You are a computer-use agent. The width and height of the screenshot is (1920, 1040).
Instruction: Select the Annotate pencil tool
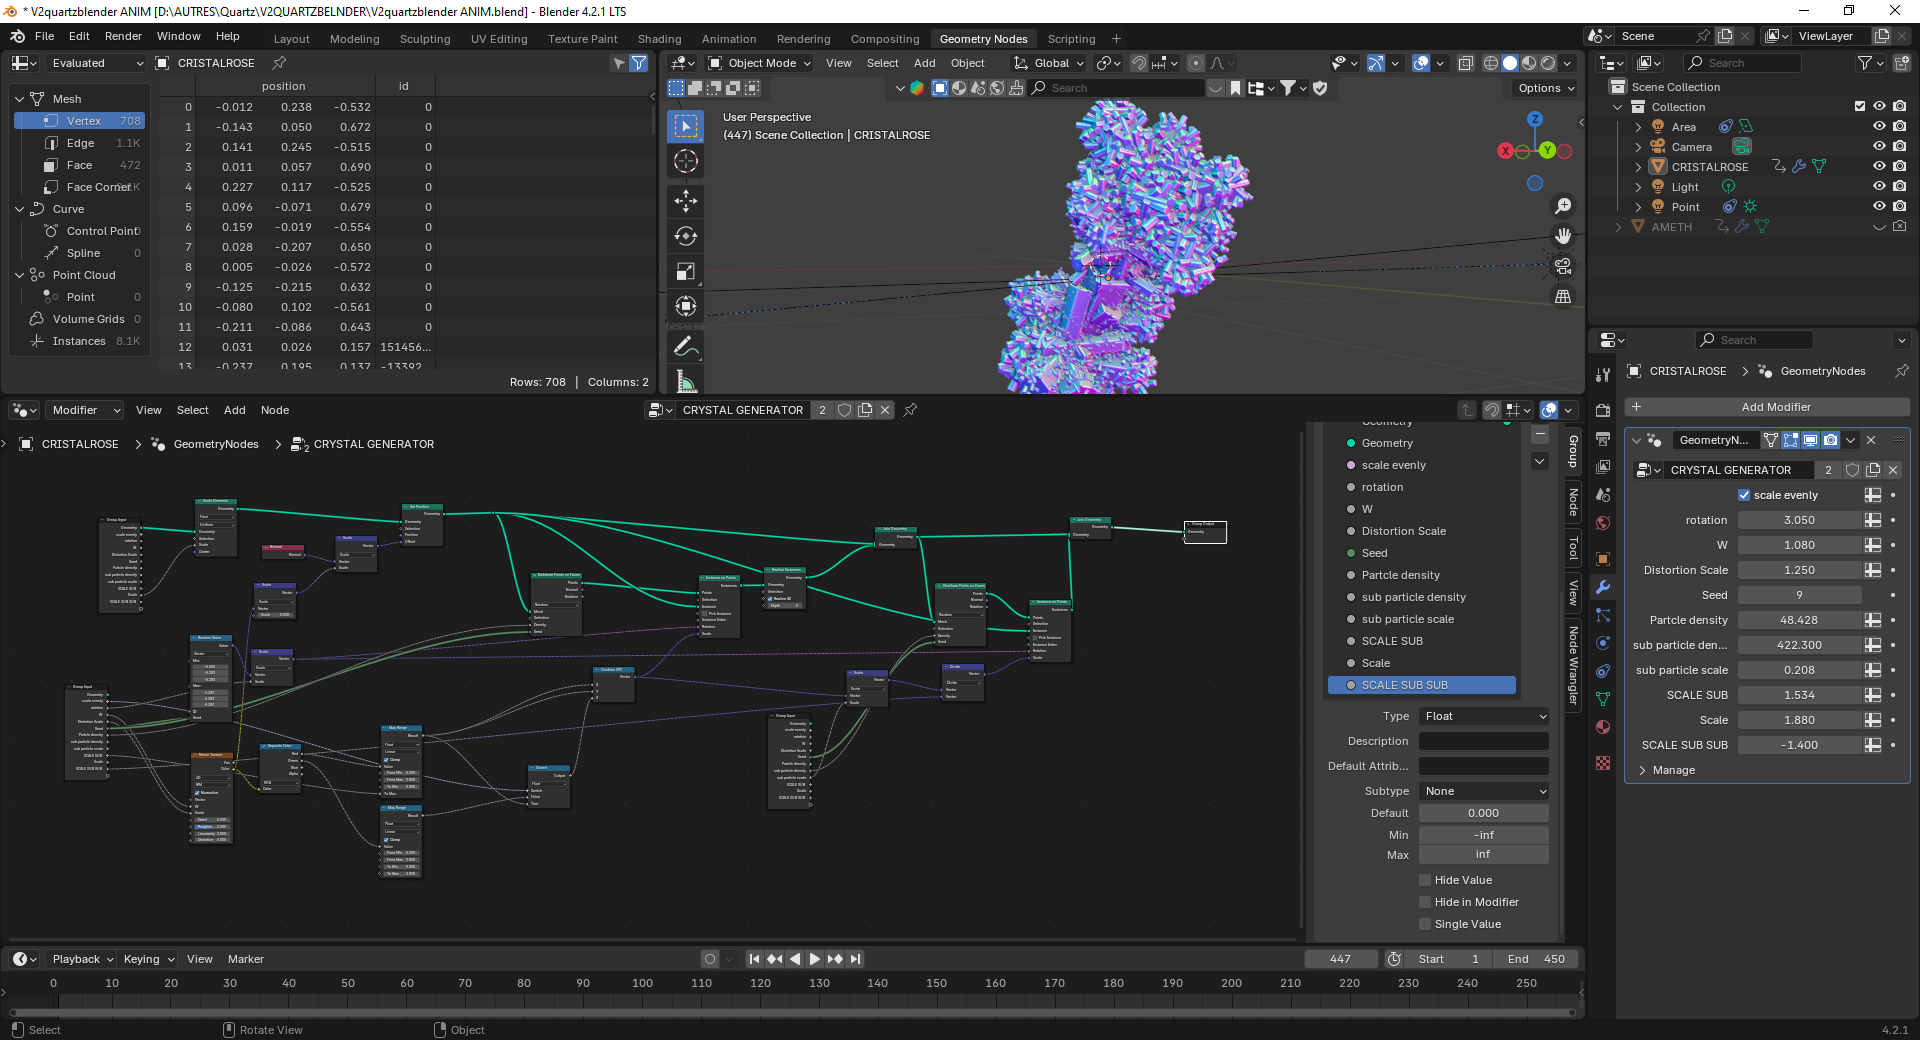[x=685, y=346]
